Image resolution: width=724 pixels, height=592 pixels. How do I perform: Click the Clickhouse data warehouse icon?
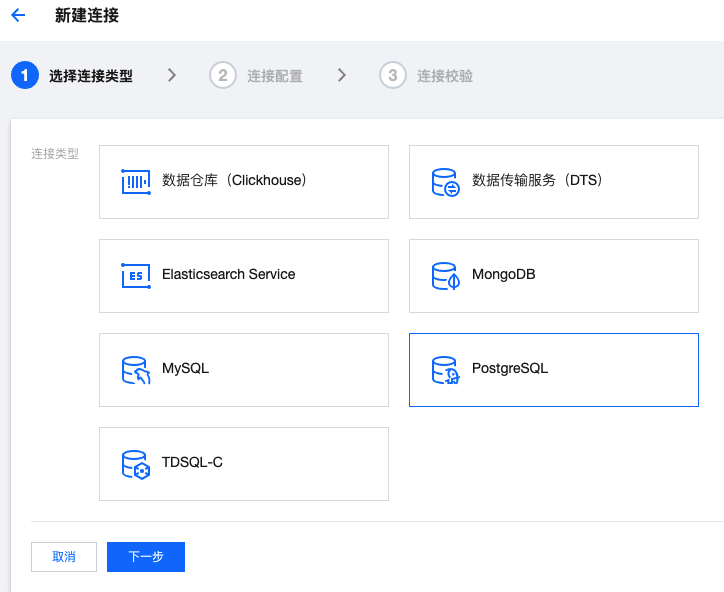pos(136,181)
